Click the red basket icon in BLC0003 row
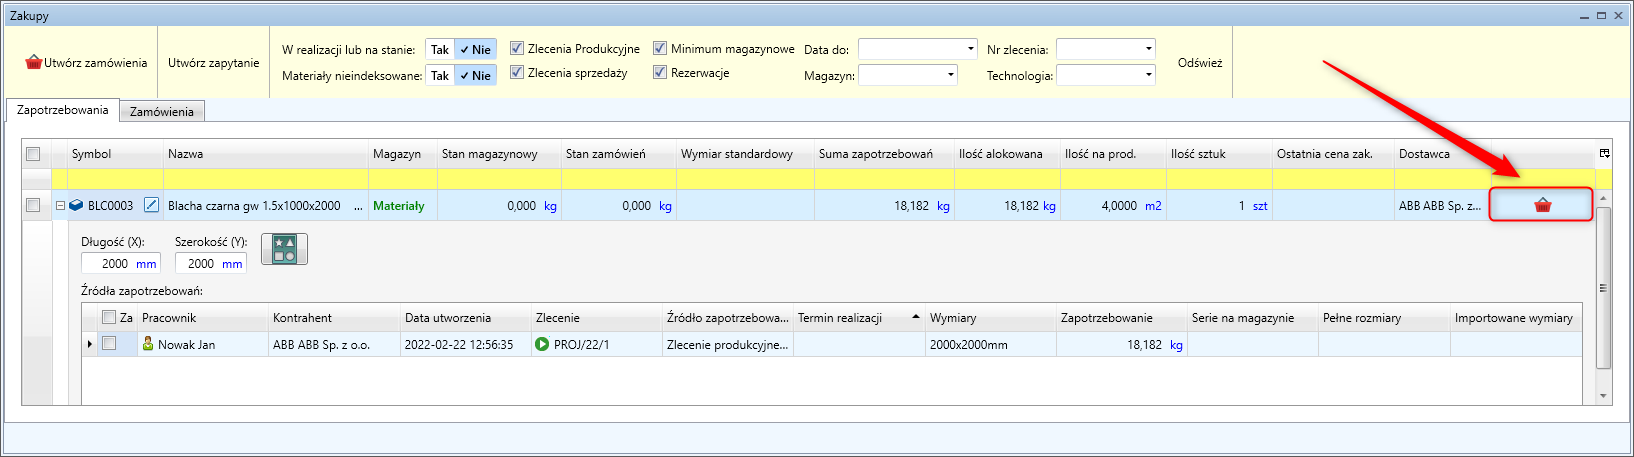Screen dimensions: 1634x457 point(1542,205)
